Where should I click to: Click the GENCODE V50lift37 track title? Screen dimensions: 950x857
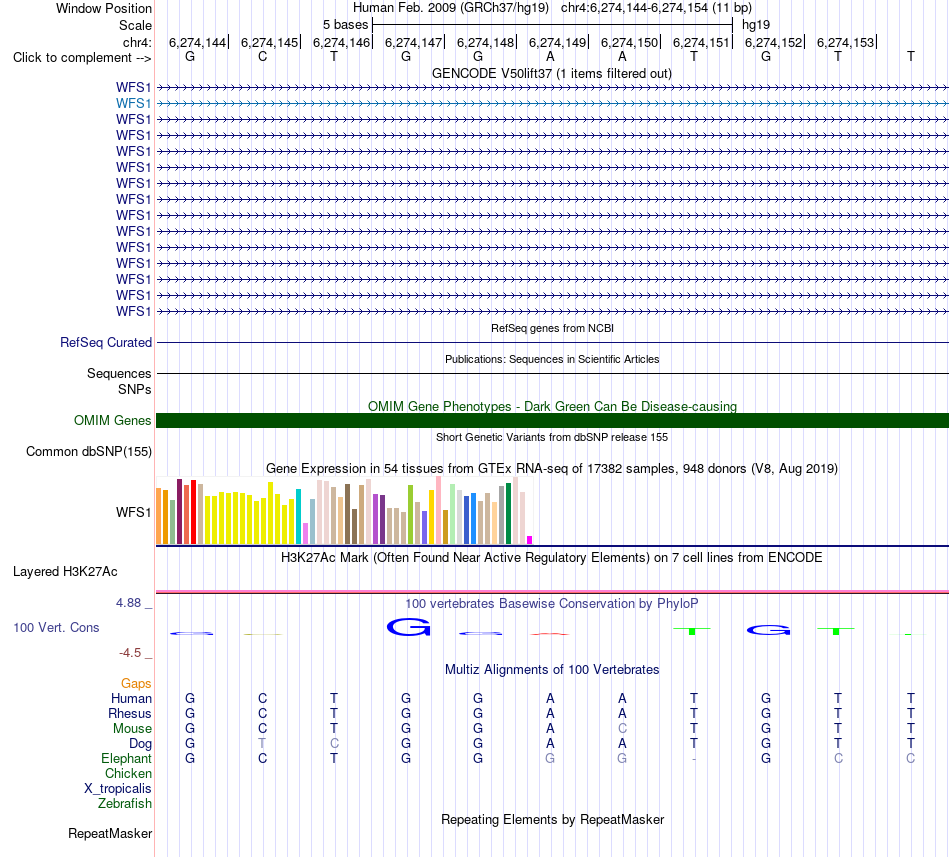551,73
